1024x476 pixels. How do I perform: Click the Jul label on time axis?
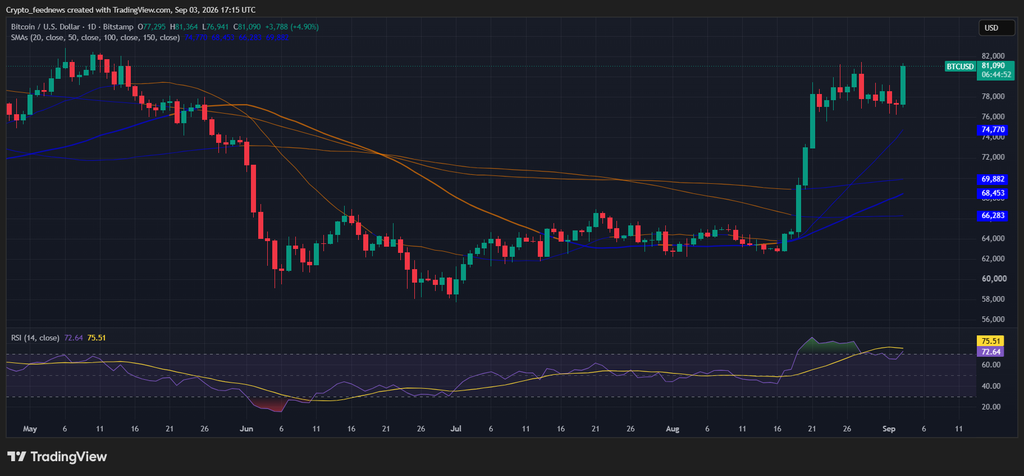pos(456,430)
